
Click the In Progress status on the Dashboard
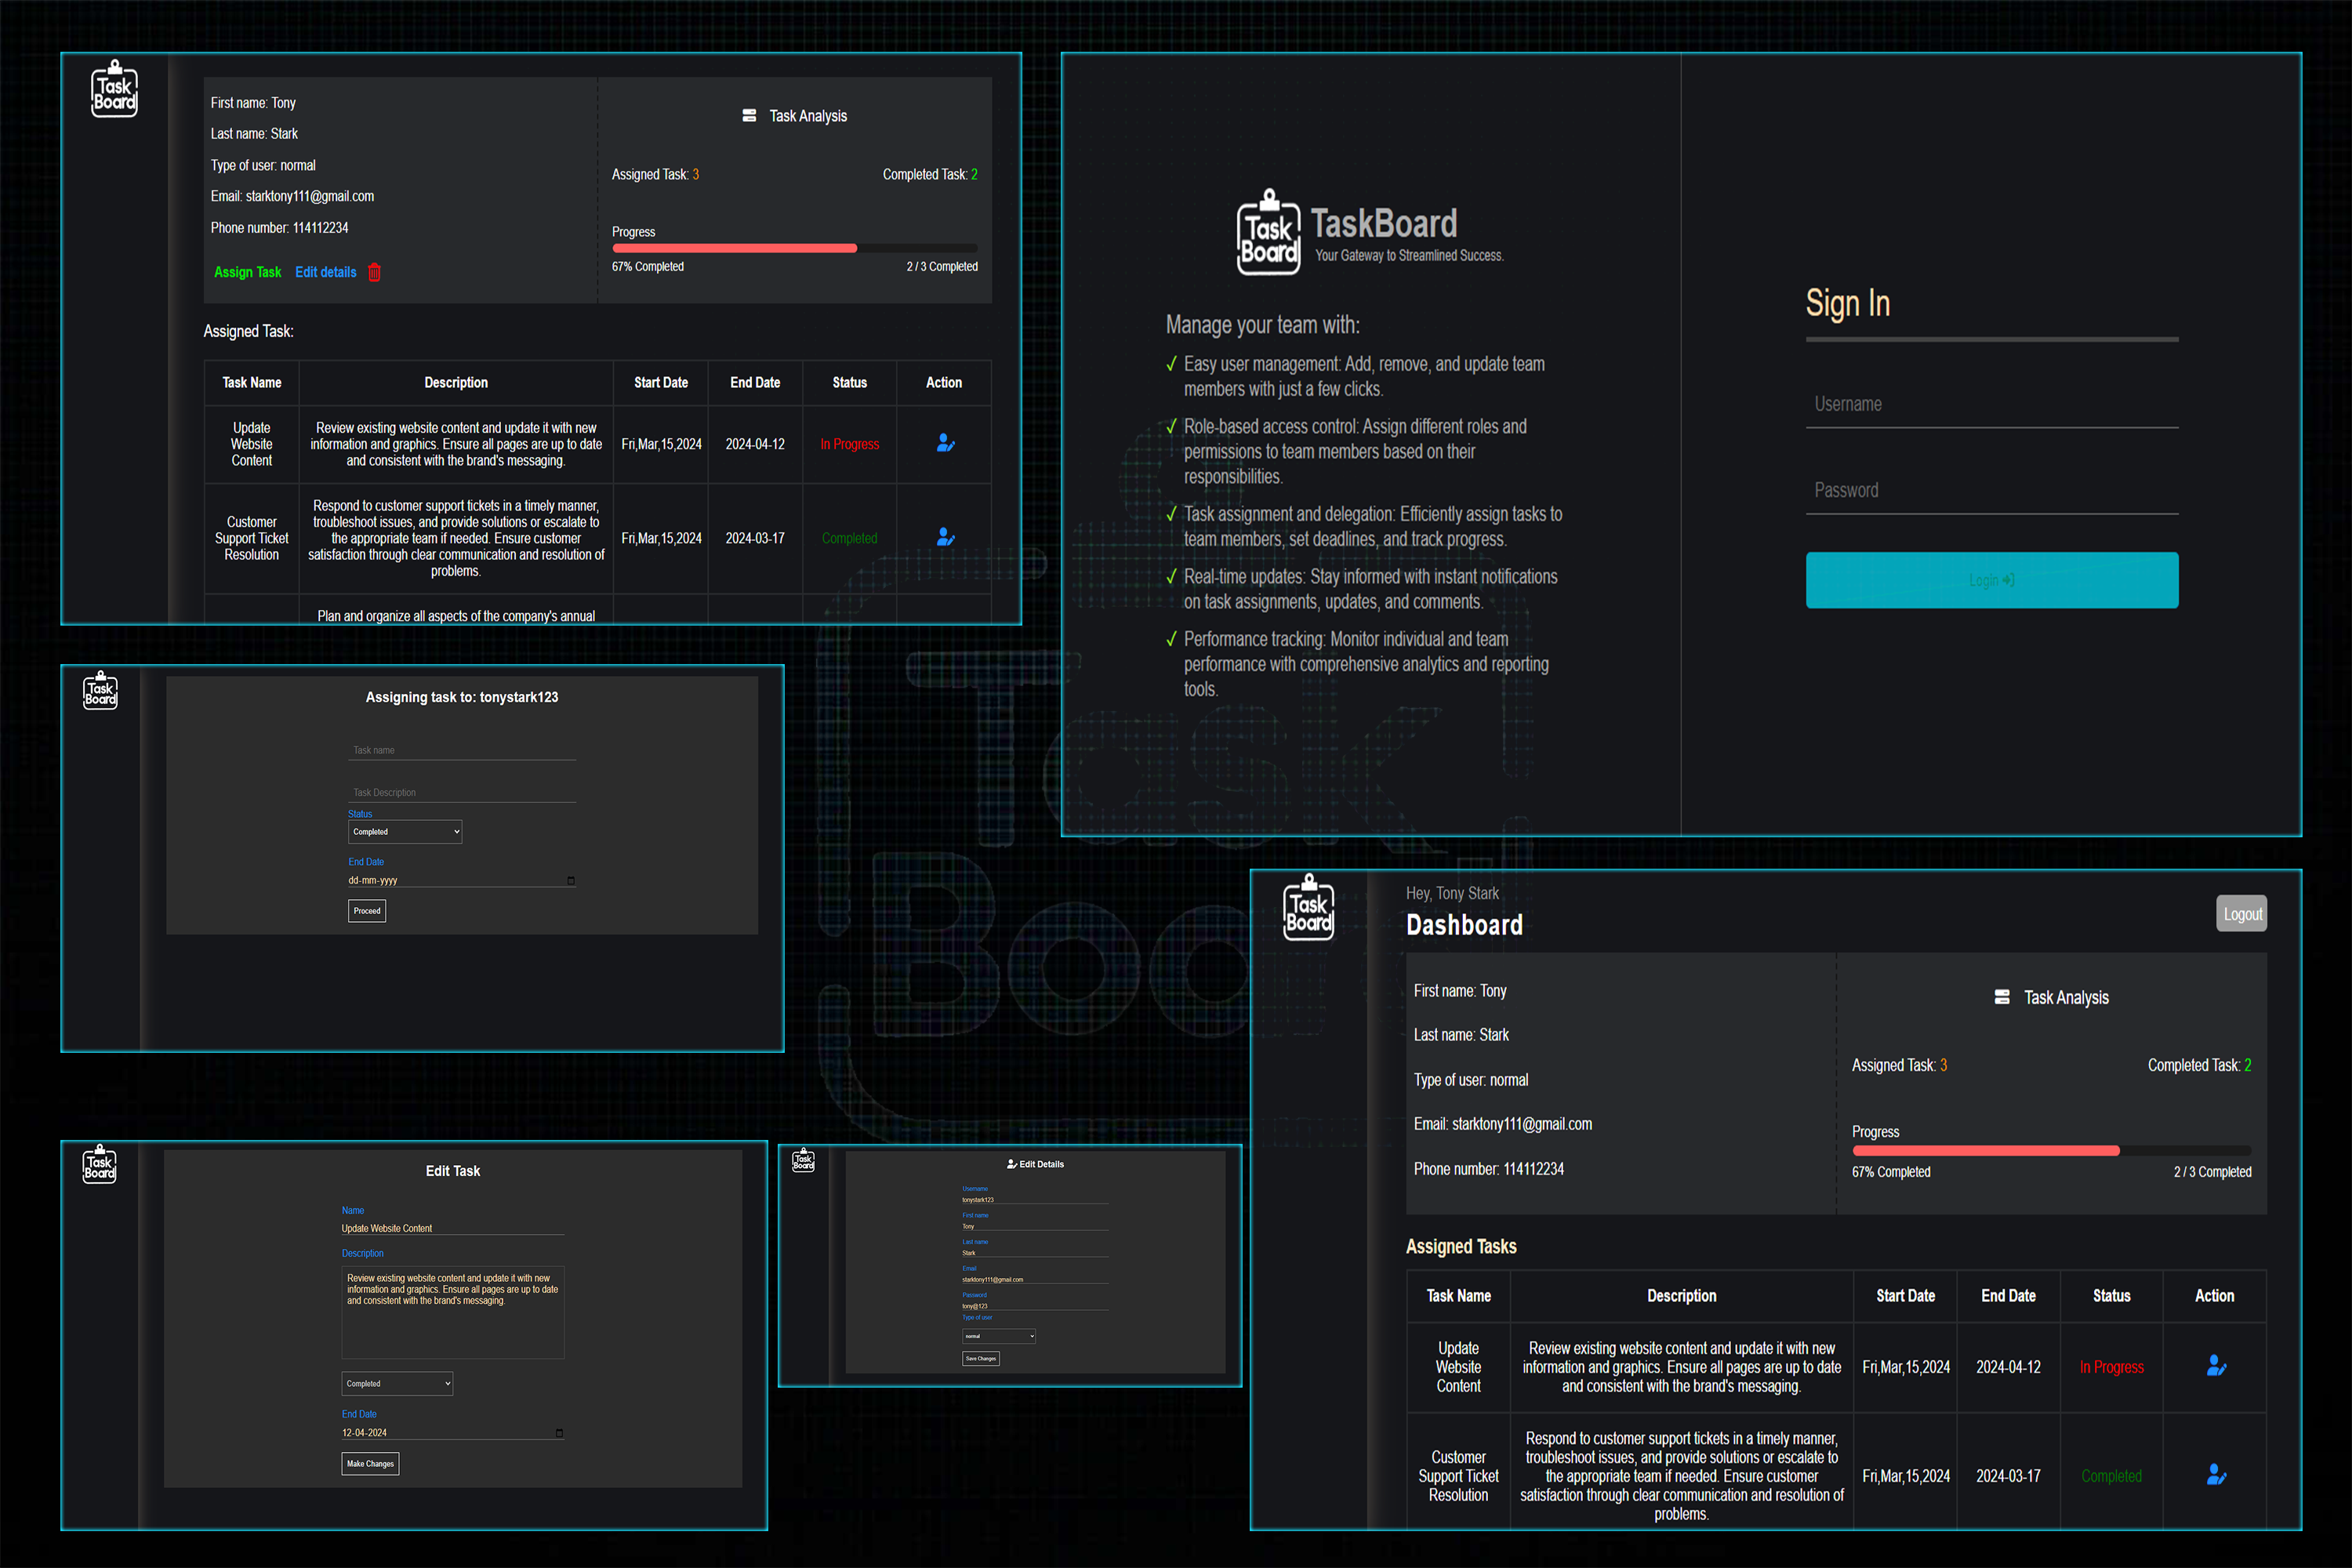(x=2111, y=1367)
